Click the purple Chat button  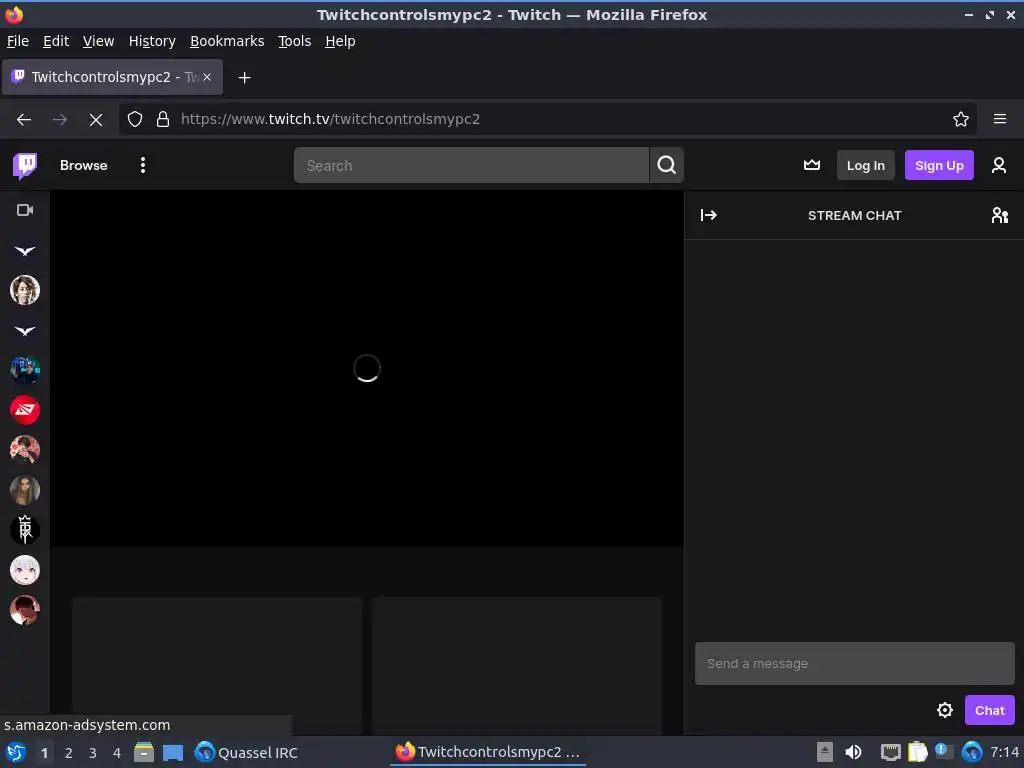[x=989, y=710]
